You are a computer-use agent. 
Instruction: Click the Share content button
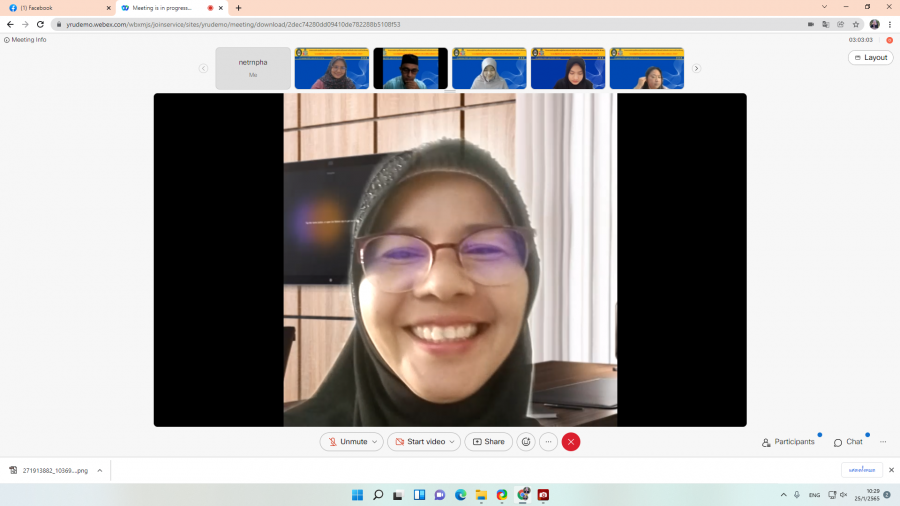488,442
